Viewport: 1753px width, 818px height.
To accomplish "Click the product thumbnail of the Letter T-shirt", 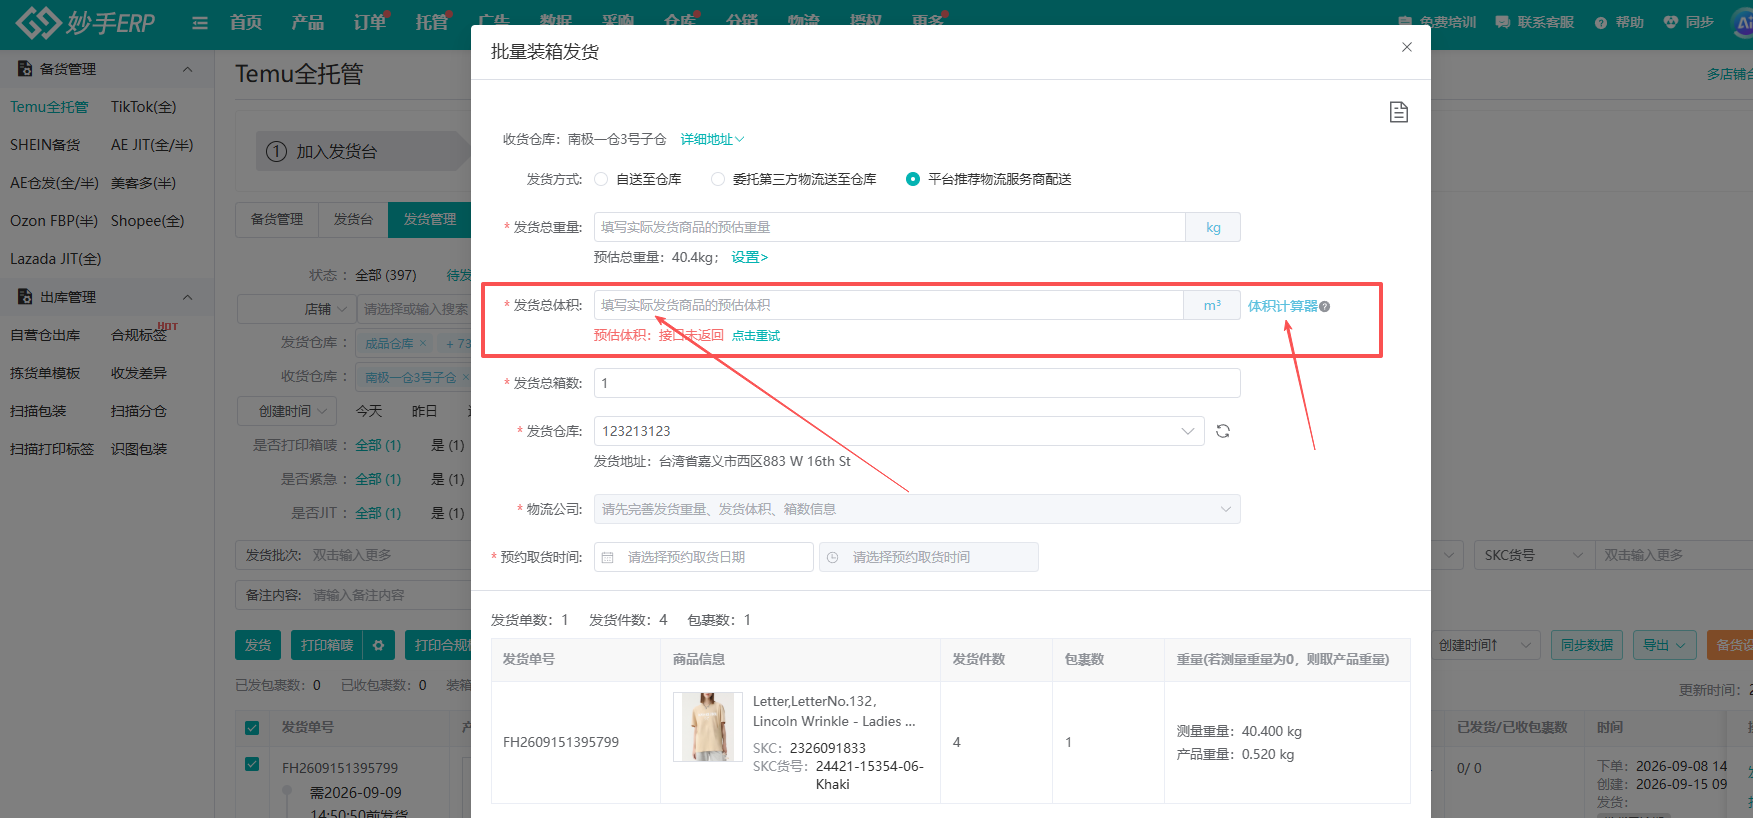I will click(x=708, y=727).
